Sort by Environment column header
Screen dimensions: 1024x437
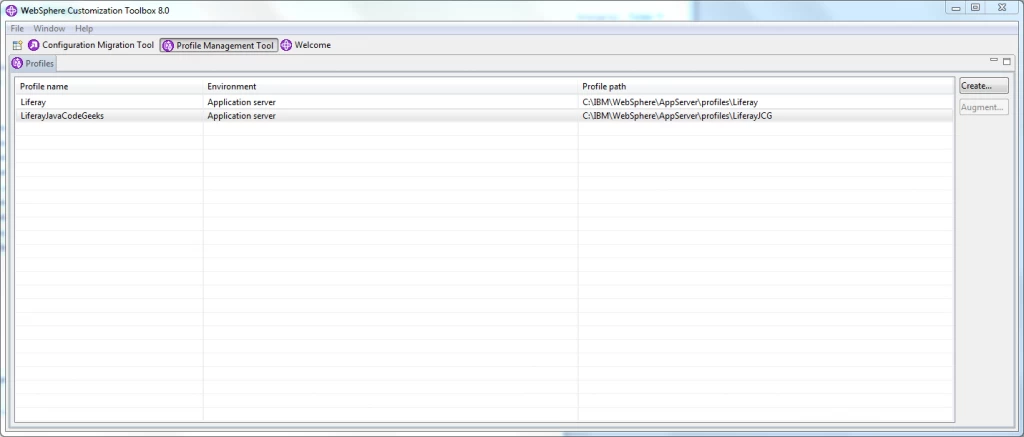click(x=391, y=86)
